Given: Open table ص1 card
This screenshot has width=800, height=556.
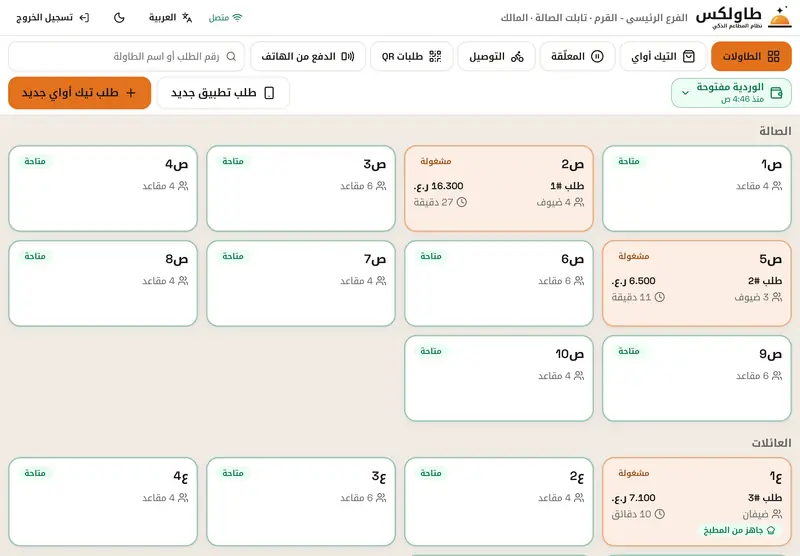Looking at the screenshot, I should pyautogui.click(x=696, y=188).
